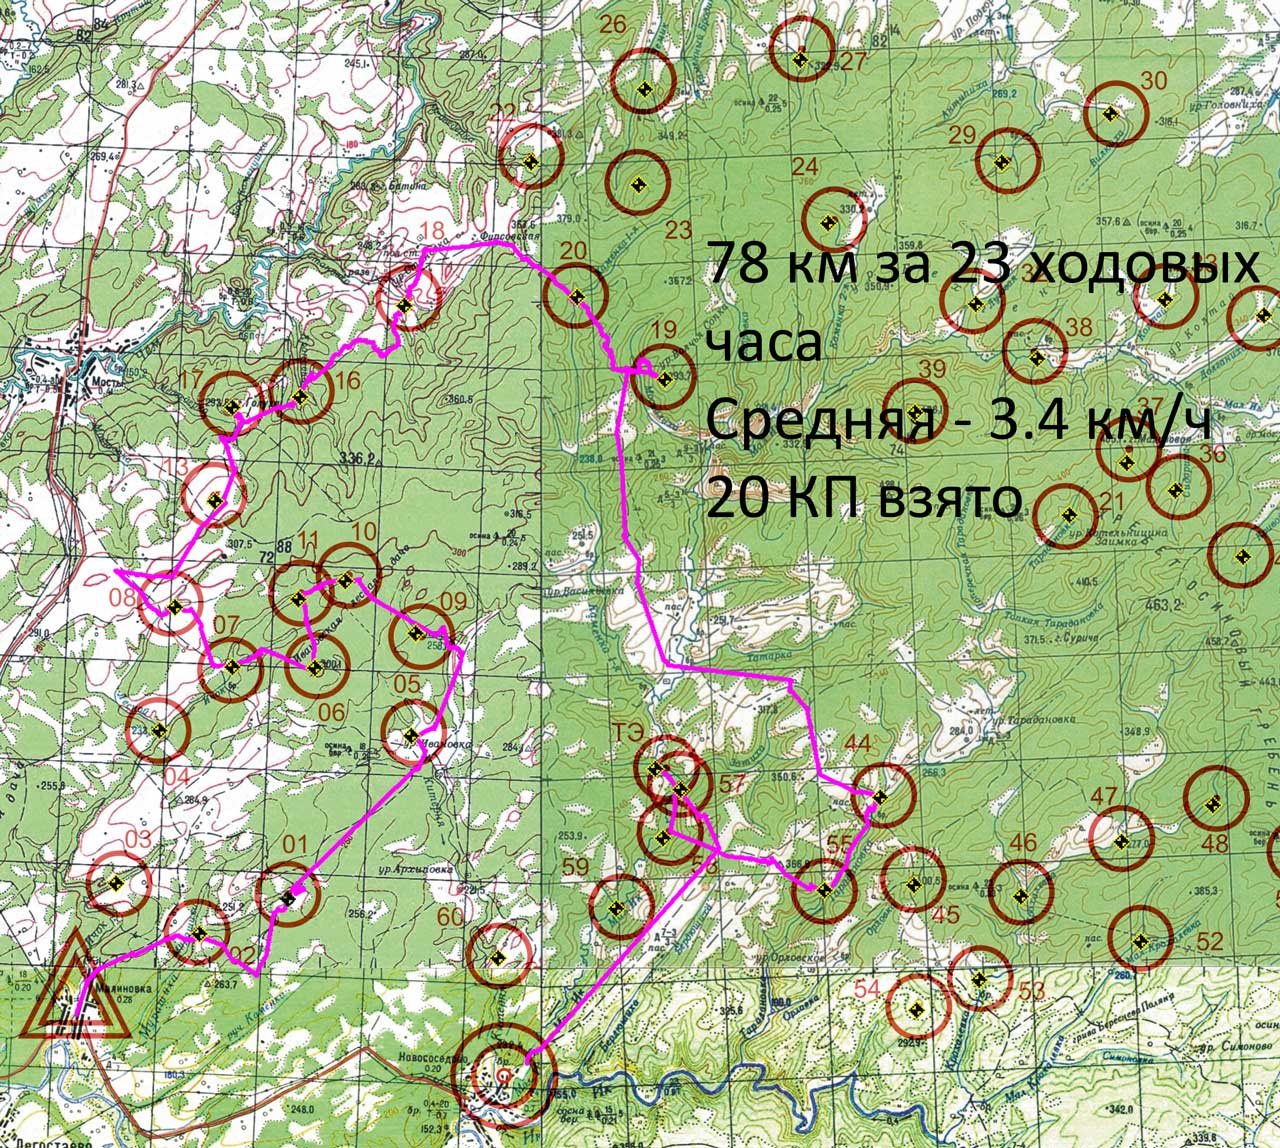Click the "20 КП взято" text
The height and width of the screenshot is (1148, 1280).
[863, 498]
